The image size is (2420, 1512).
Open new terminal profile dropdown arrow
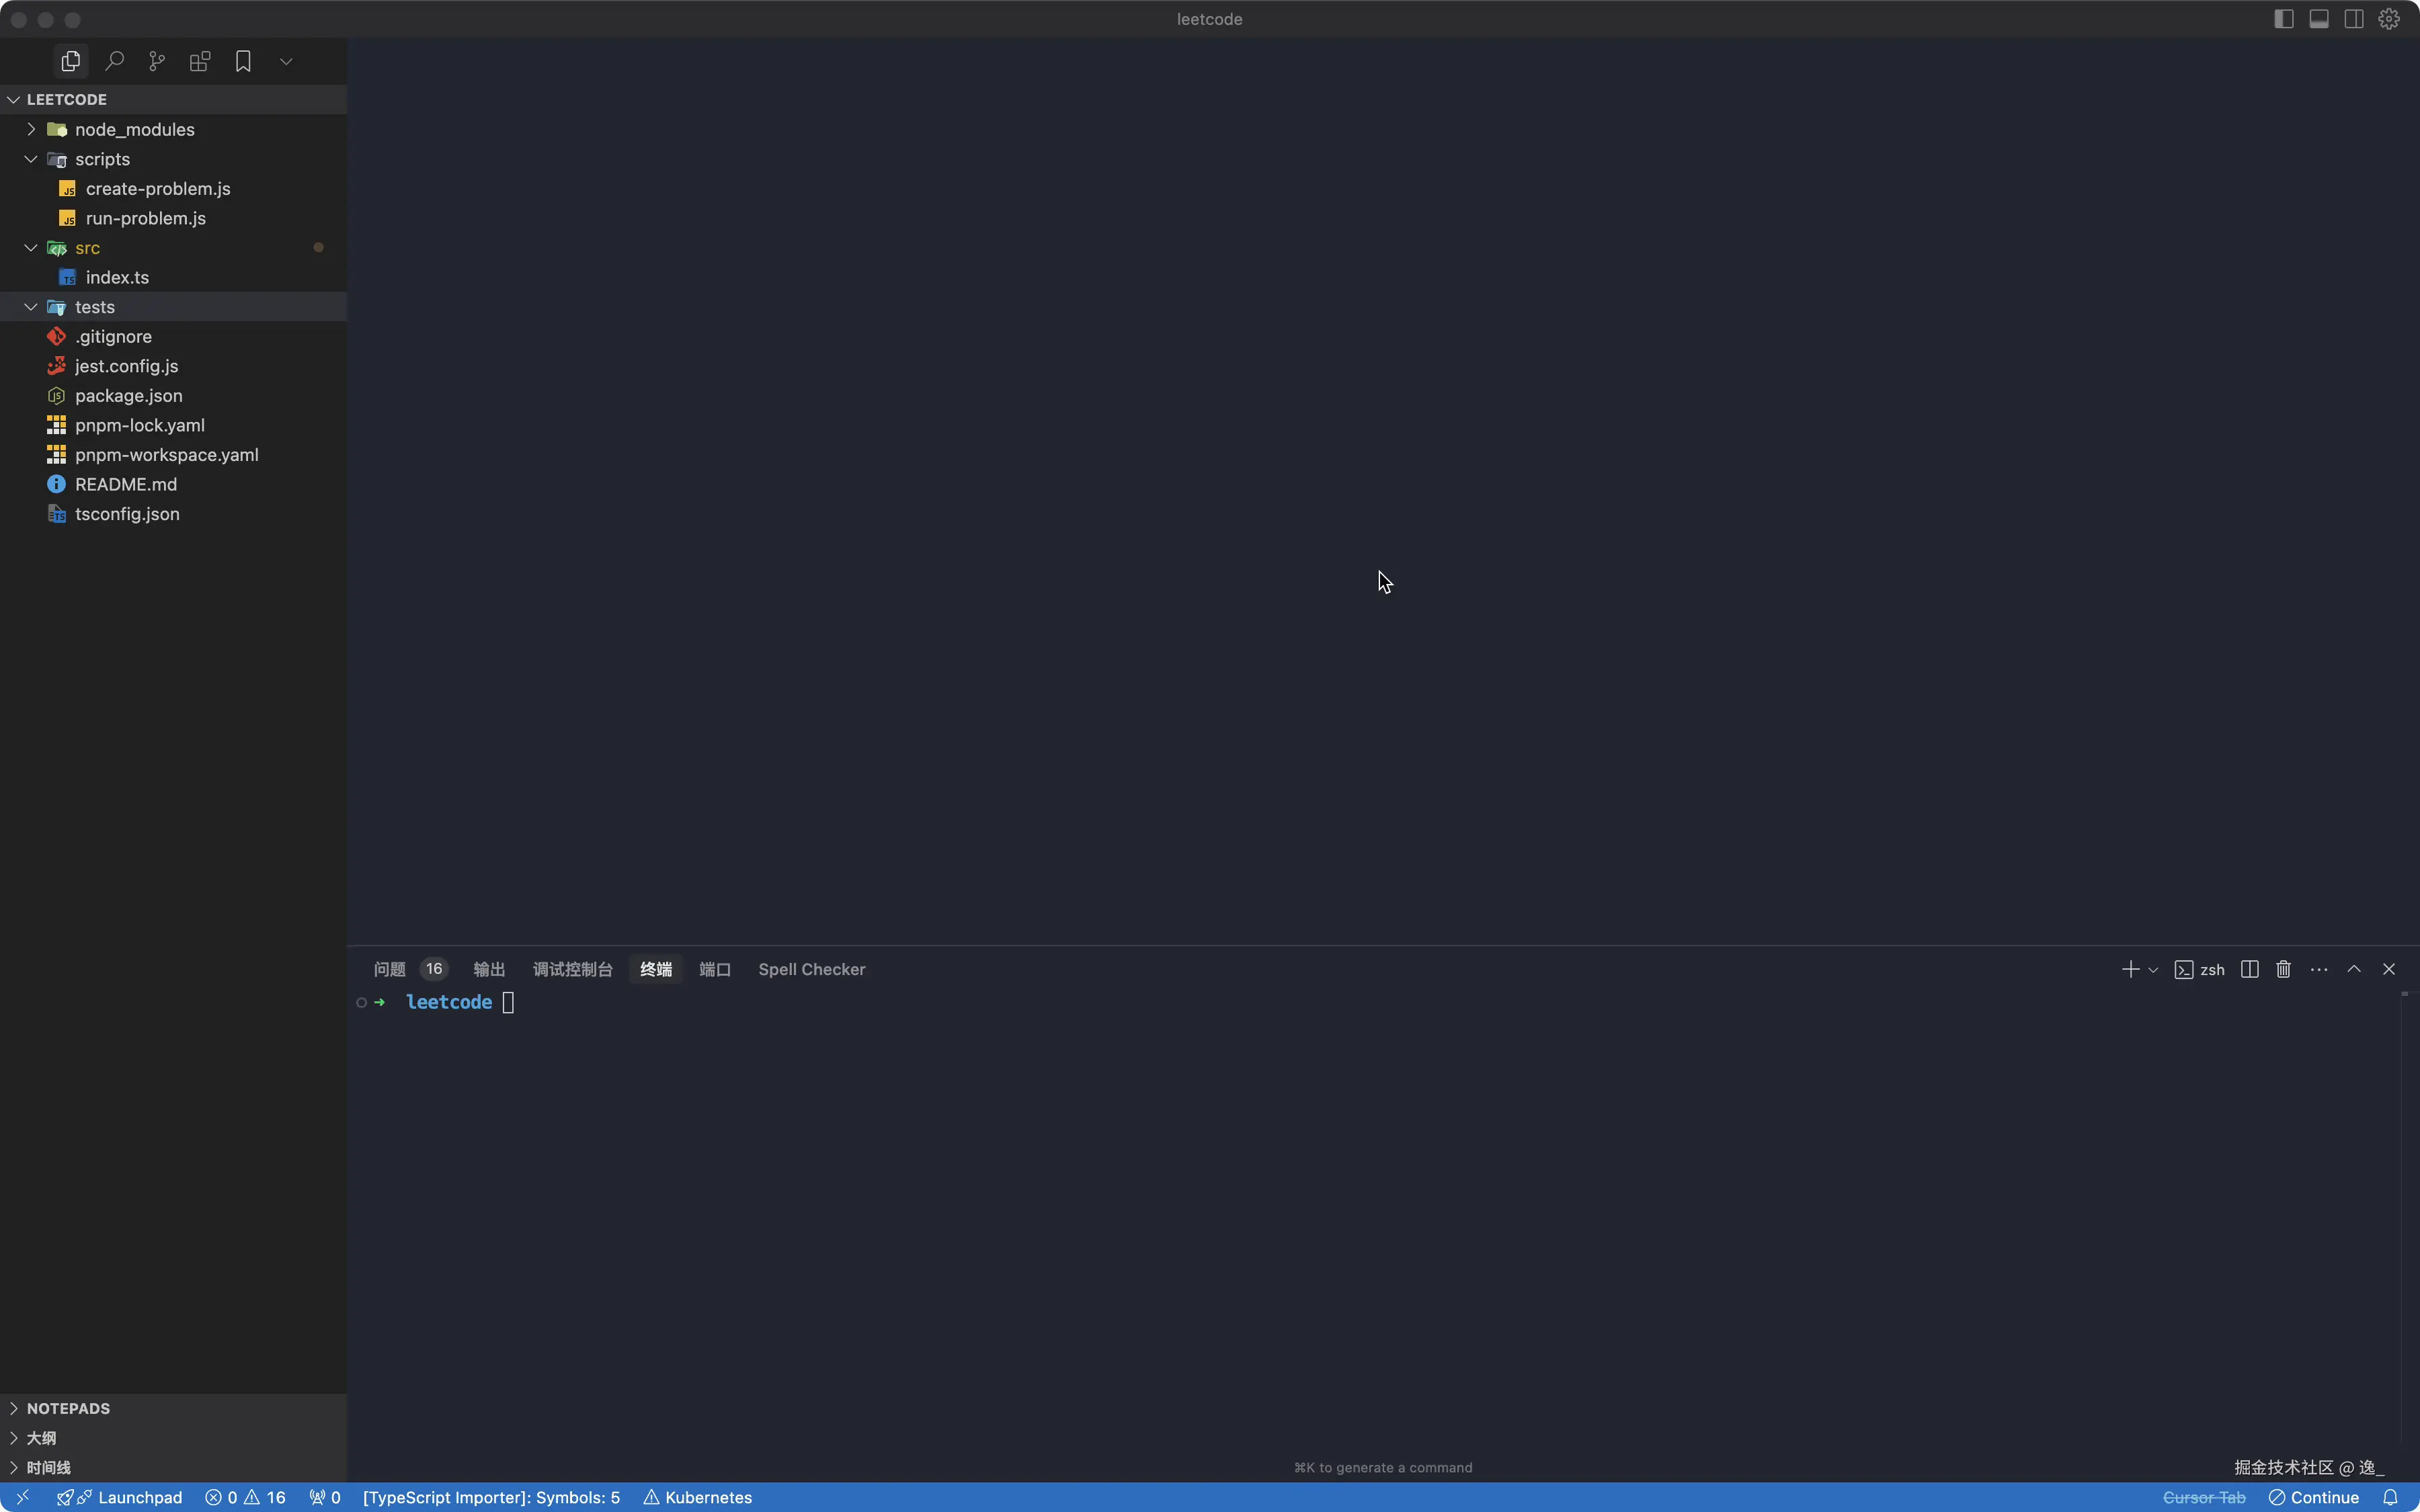pyautogui.click(x=2153, y=970)
